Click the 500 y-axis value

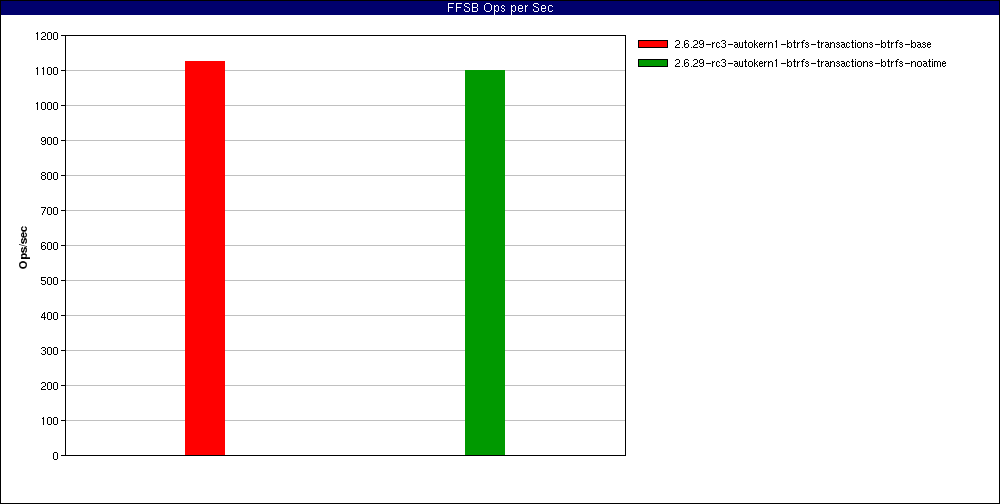[x=50, y=281]
